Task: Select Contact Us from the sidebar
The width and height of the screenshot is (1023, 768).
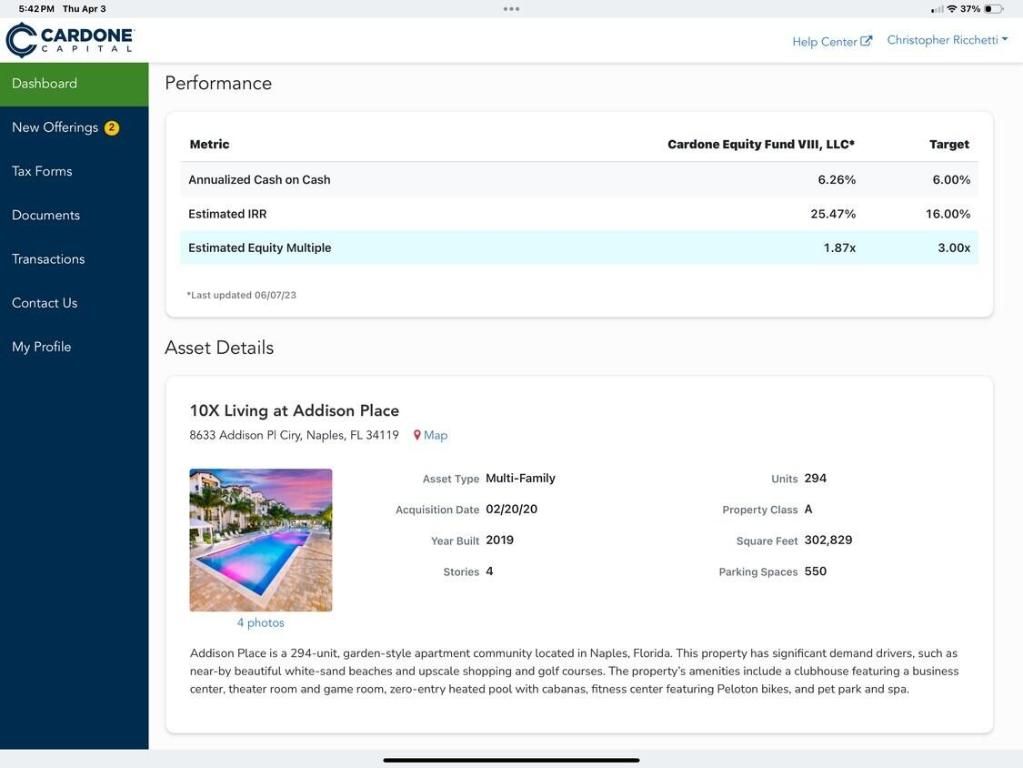Action: pos(44,302)
